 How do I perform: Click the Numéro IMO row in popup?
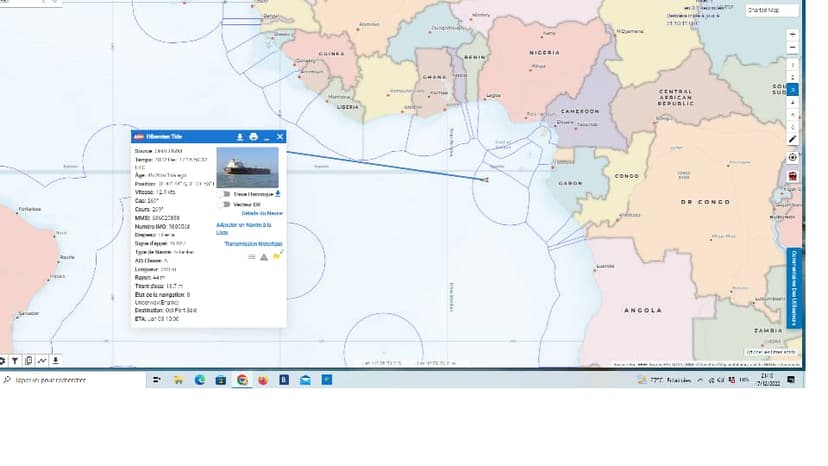tap(163, 226)
